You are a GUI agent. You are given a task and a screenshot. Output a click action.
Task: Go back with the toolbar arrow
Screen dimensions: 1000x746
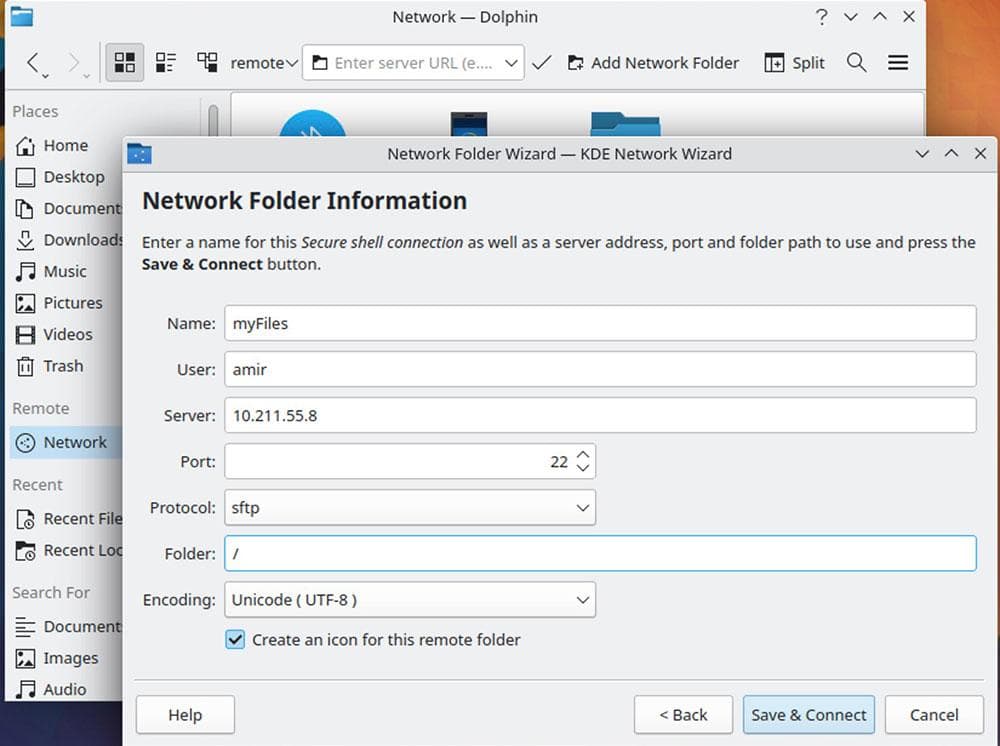(33, 63)
